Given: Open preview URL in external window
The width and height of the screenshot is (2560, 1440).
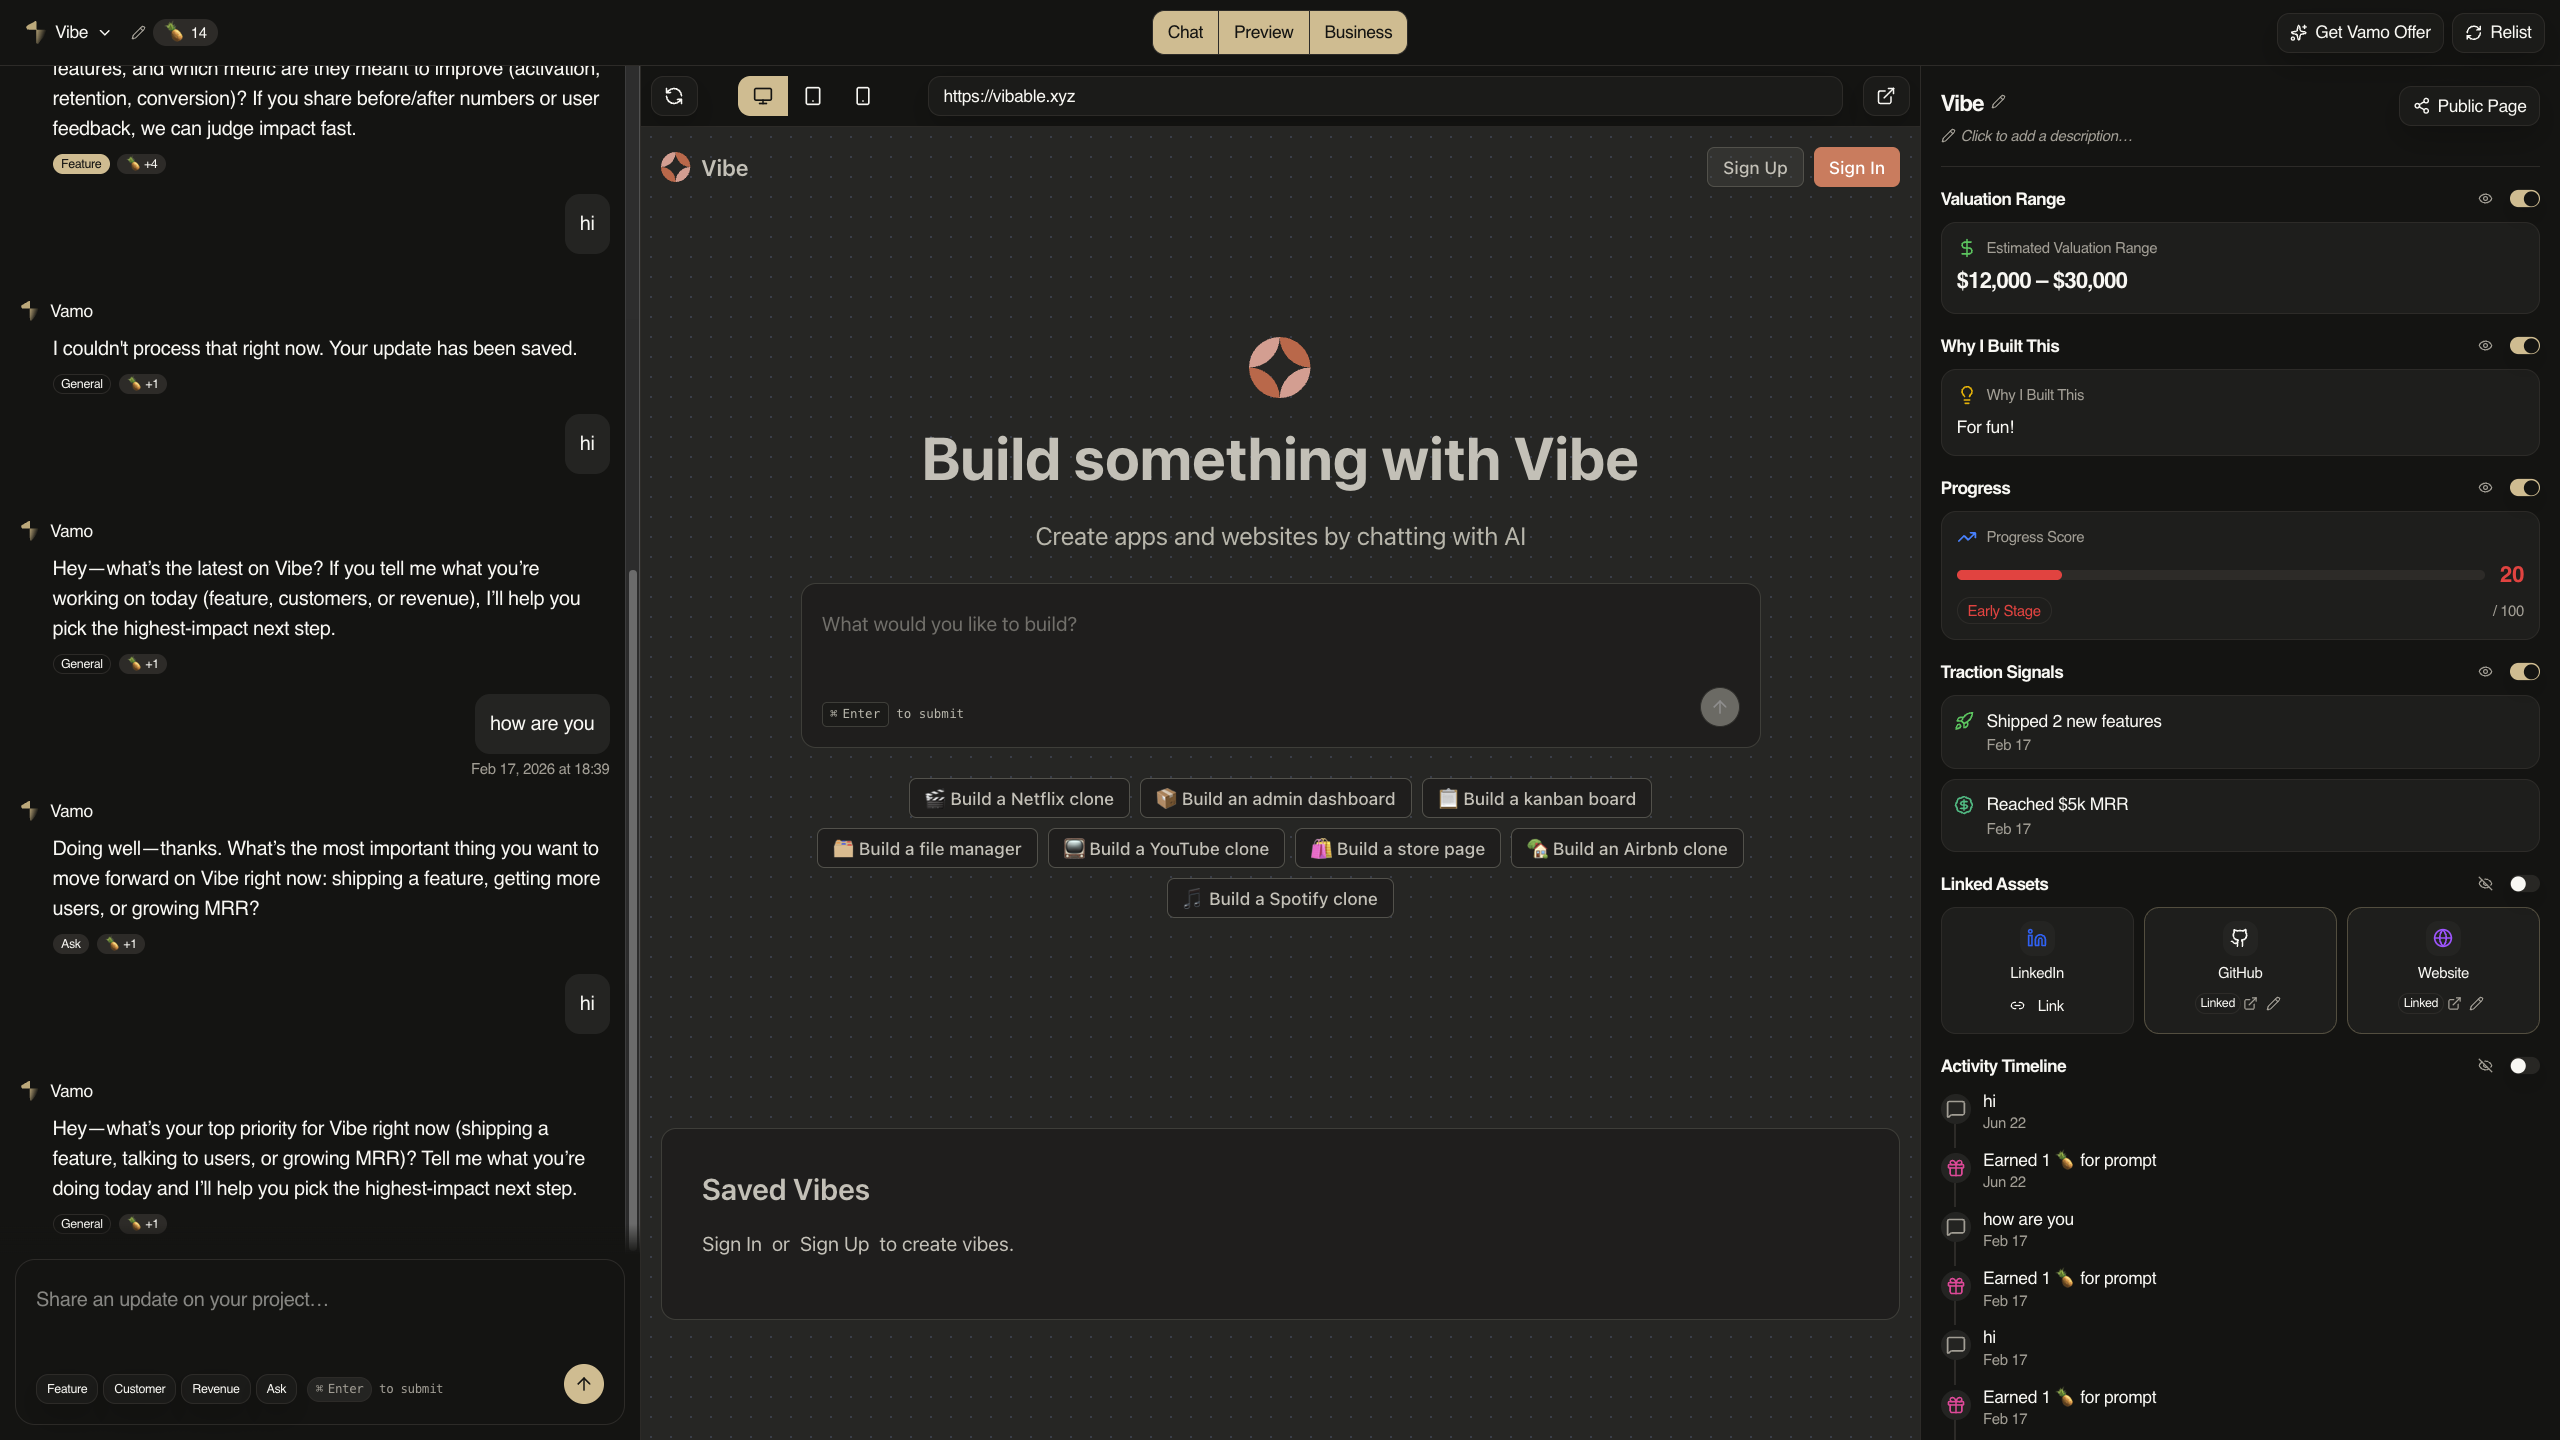Looking at the screenshot, I should pyautogui.click(x=1886, y=96).
